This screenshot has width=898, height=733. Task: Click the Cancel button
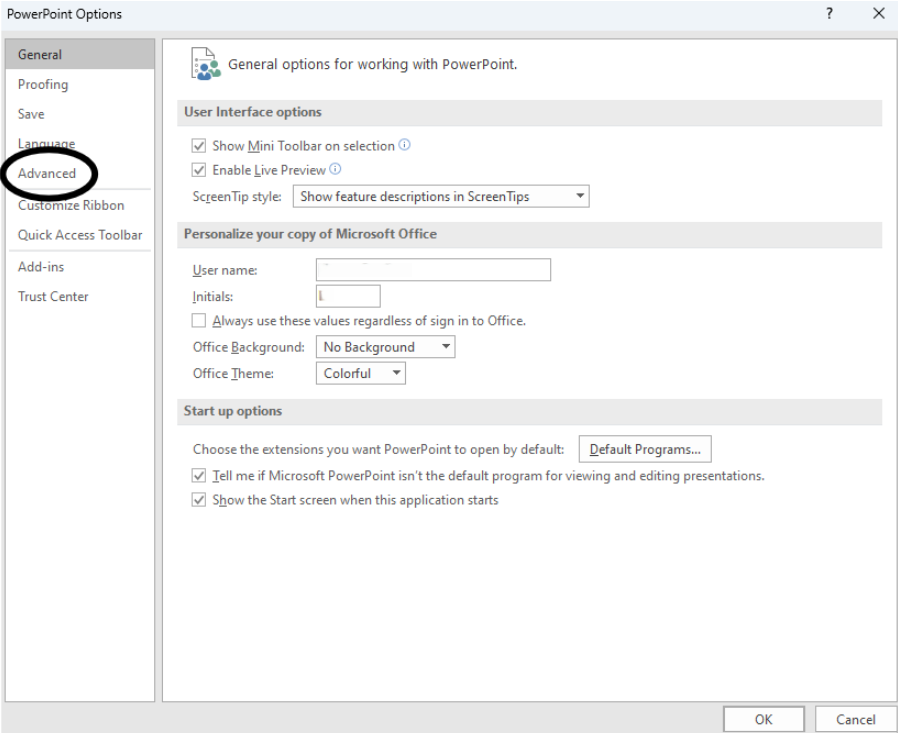(856, 719)
